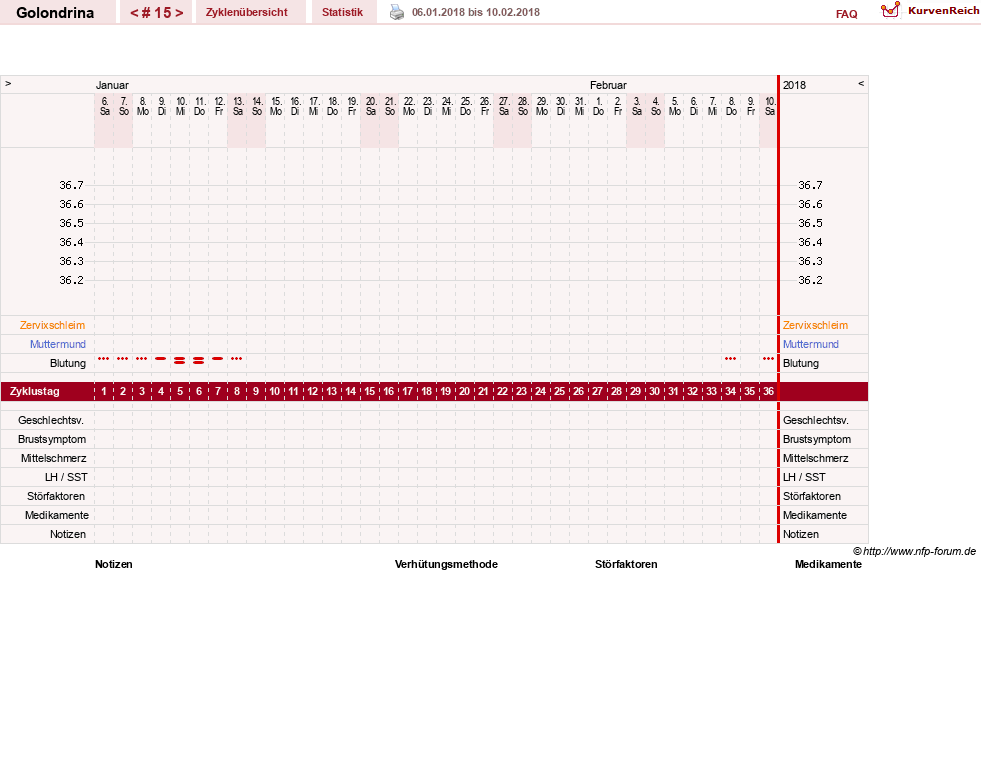
Task: Open the FAQ link
Action: coord(846,14)
